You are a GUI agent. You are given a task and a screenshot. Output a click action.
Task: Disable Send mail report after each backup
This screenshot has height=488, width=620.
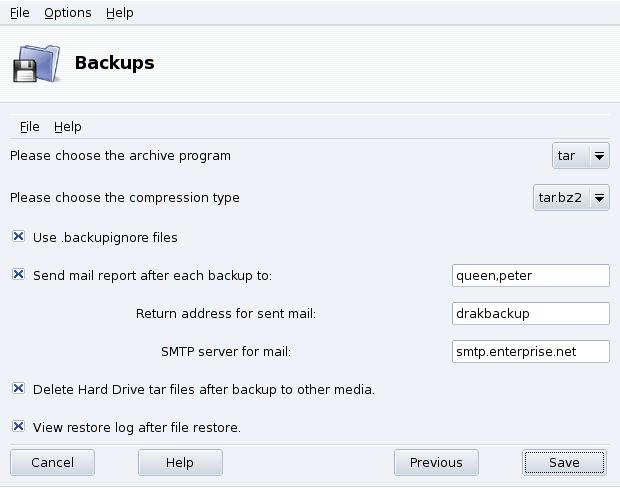tap(18, 274)
